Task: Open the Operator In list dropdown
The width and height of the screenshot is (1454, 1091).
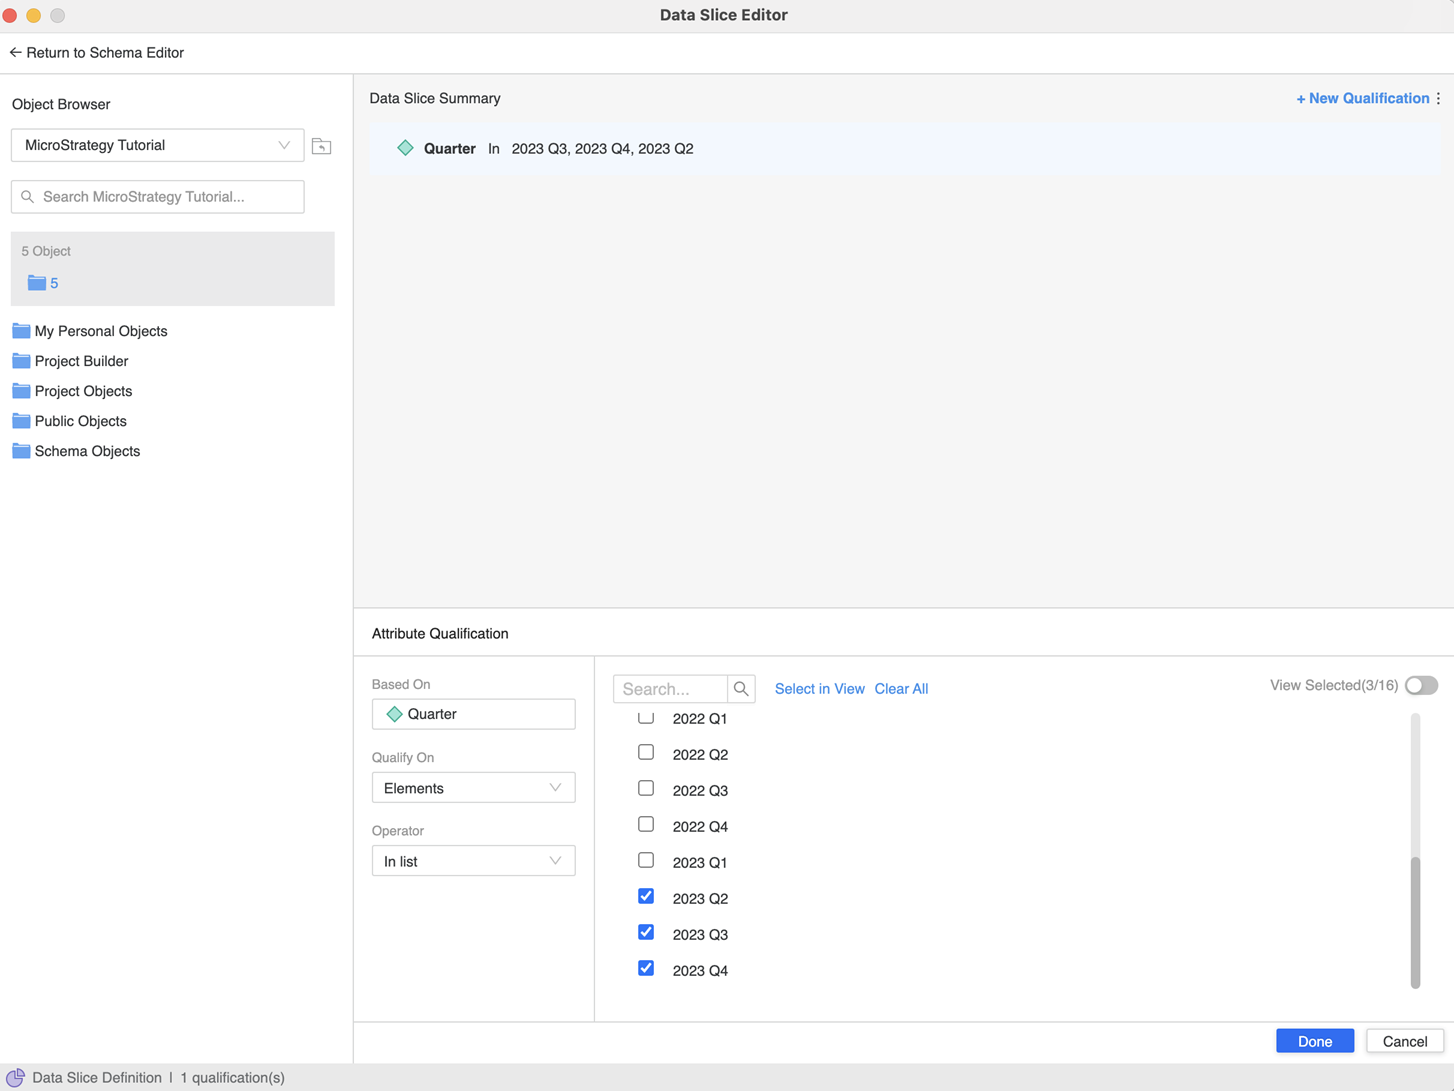Action: tap(473, 861)
